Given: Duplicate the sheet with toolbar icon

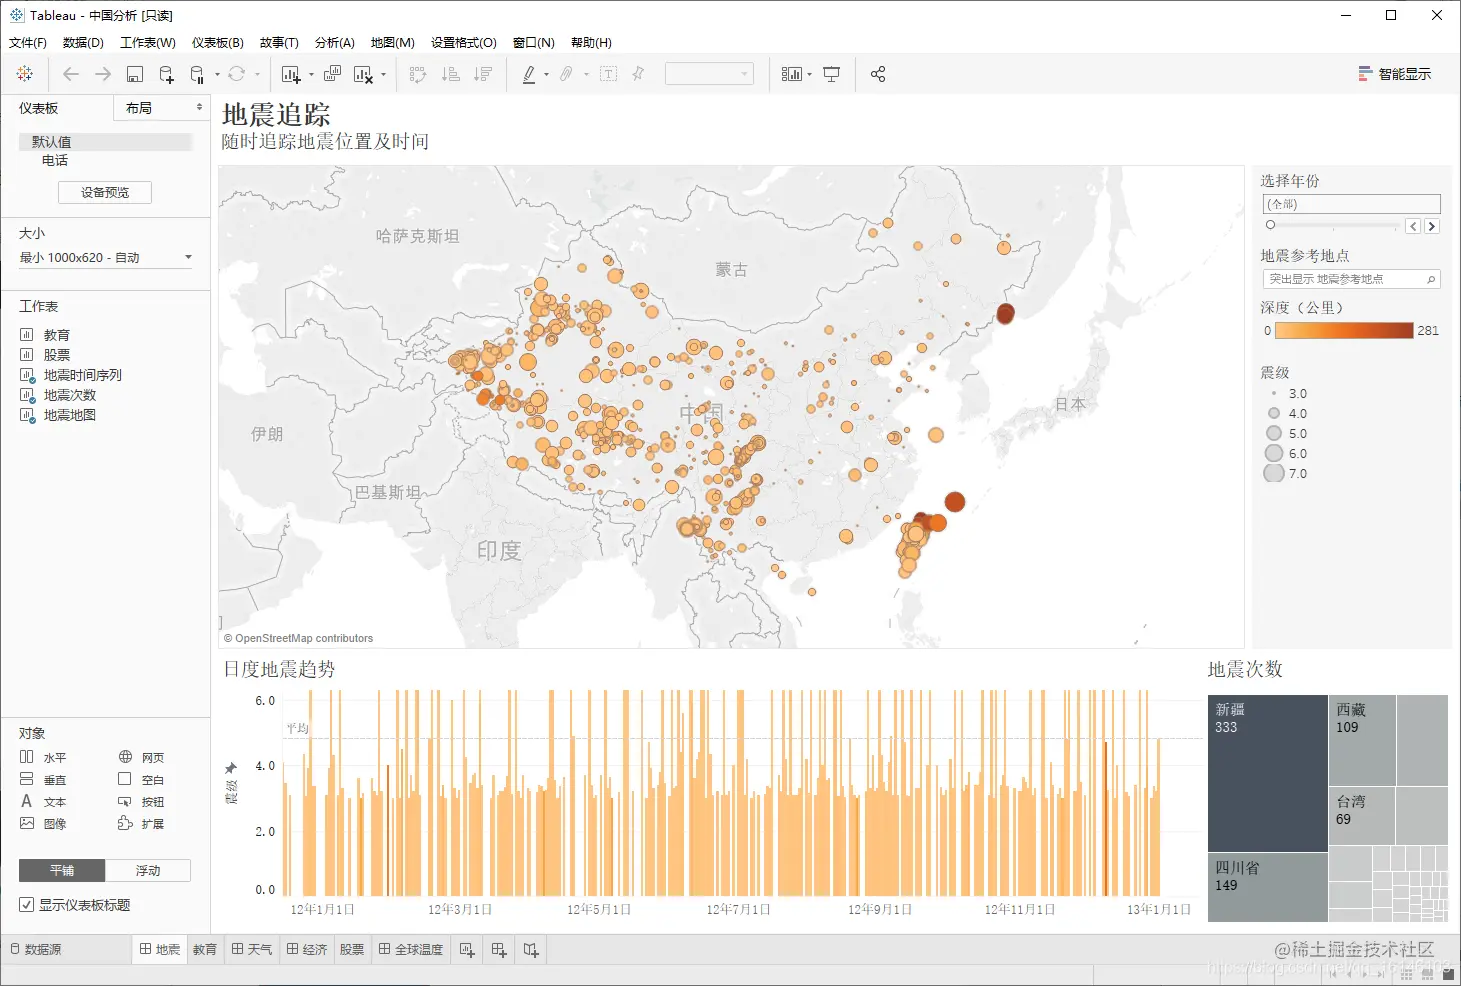Looking at the screenshot, I should [332, 74].
